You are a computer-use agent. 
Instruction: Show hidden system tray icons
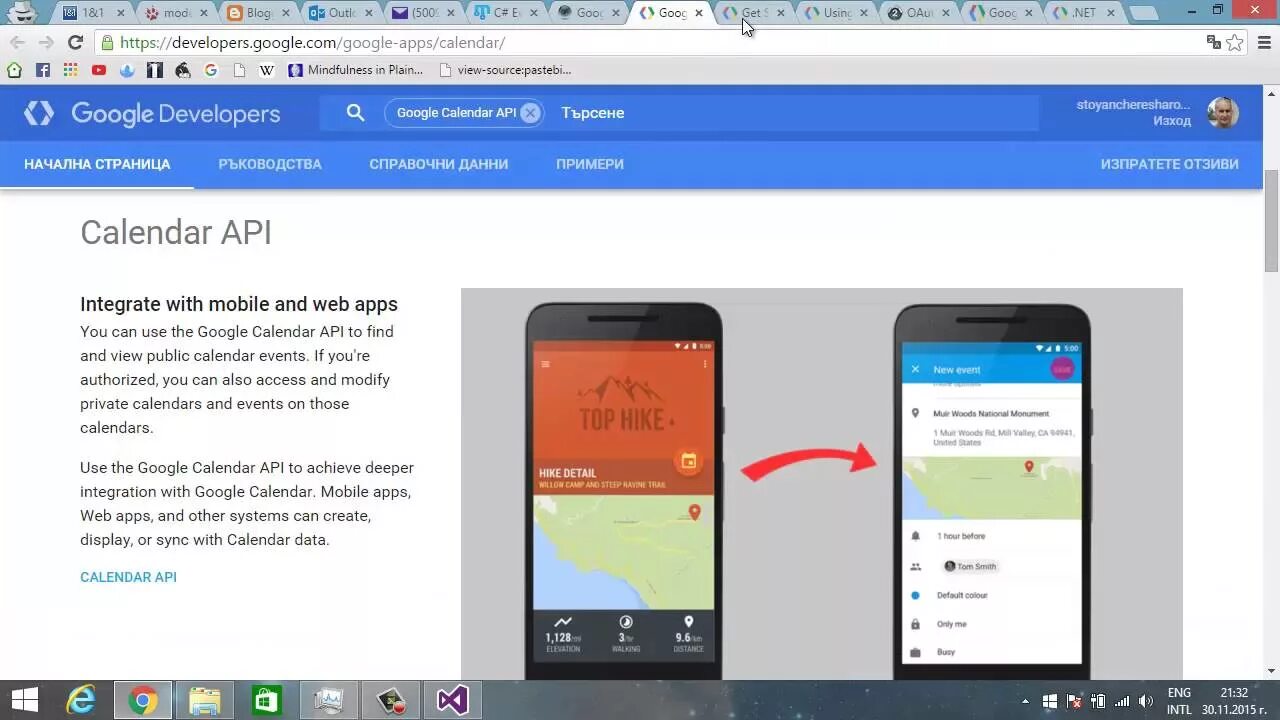pyautogui.click(x=1025, y=701)
